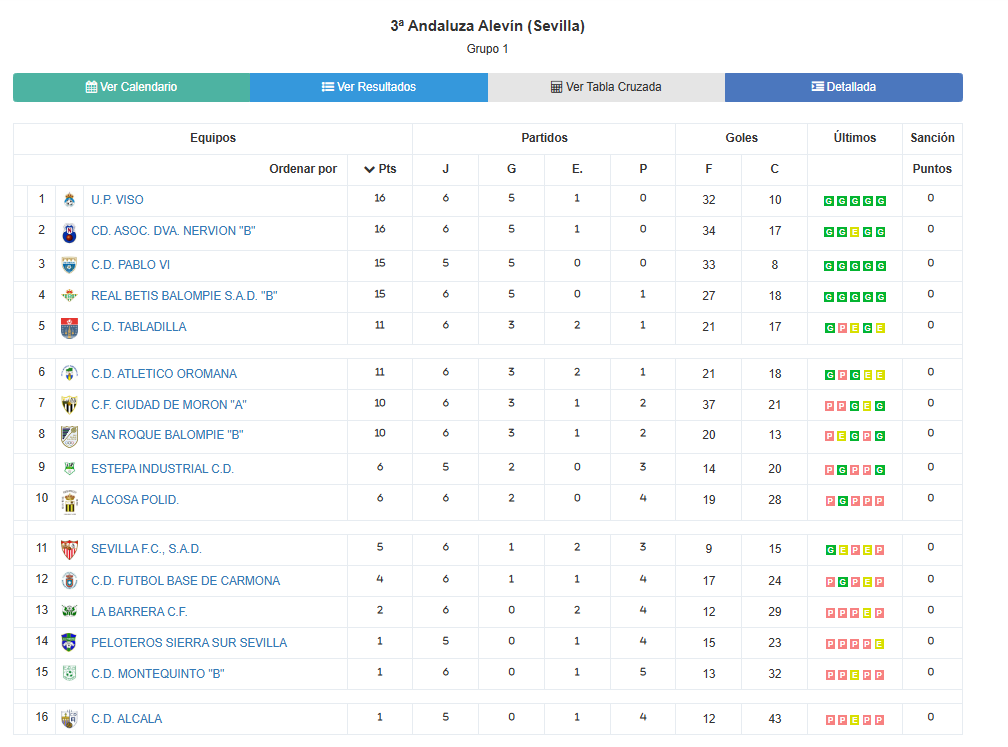Open C.D. FUTBOL BASE DE CARMONA link
1008x747 pixels.
click(186, 581)
